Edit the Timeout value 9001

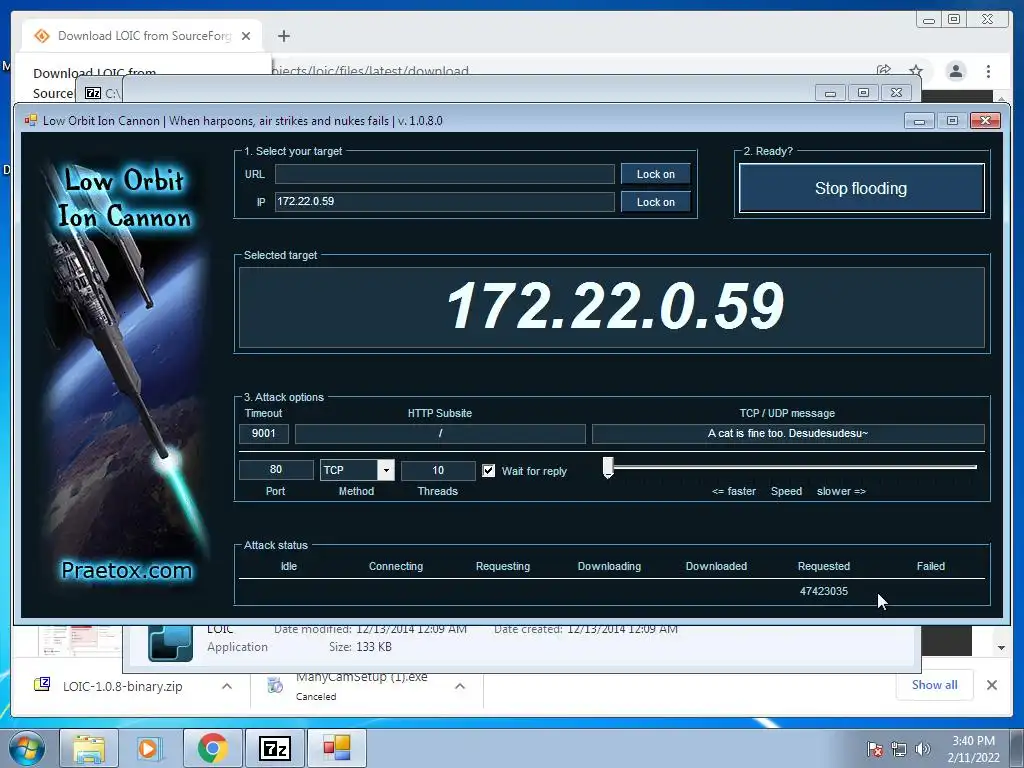click(263, 434)
